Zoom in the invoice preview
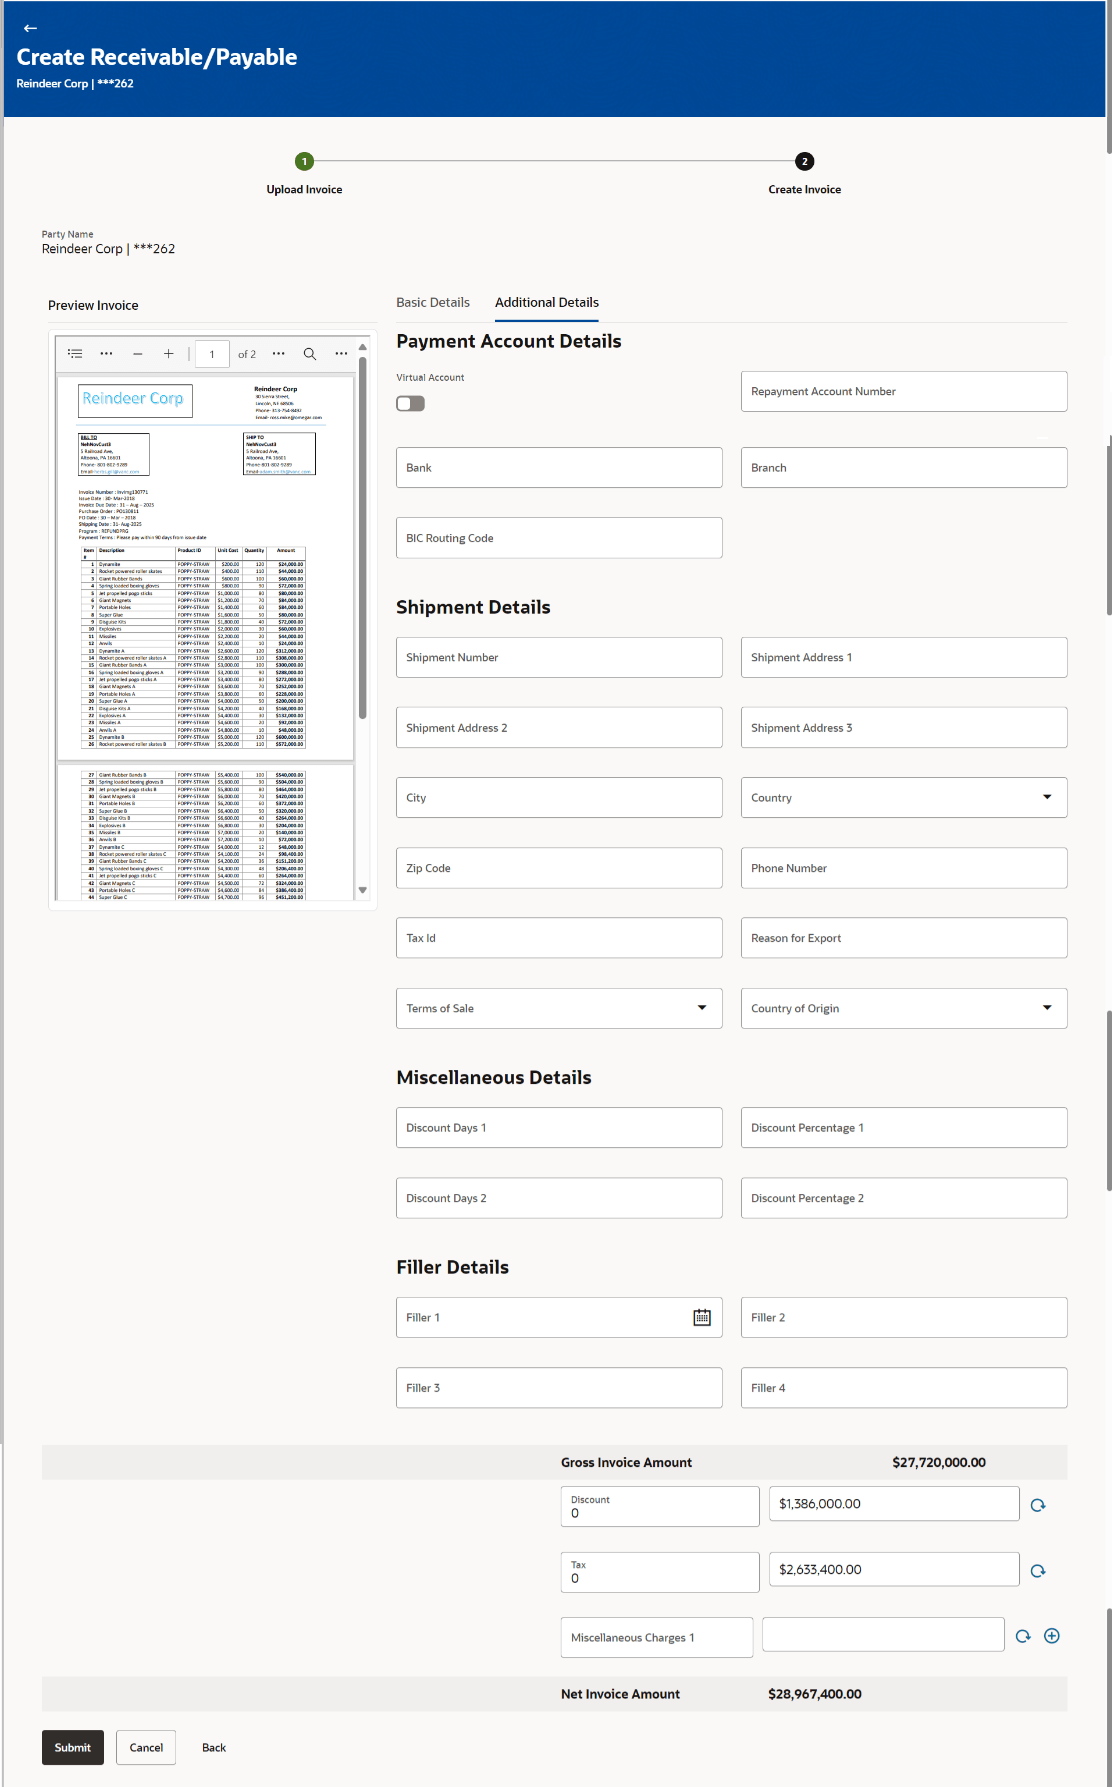The height and width of the screenshot is (1787, 1112). (x=169, y=354)
